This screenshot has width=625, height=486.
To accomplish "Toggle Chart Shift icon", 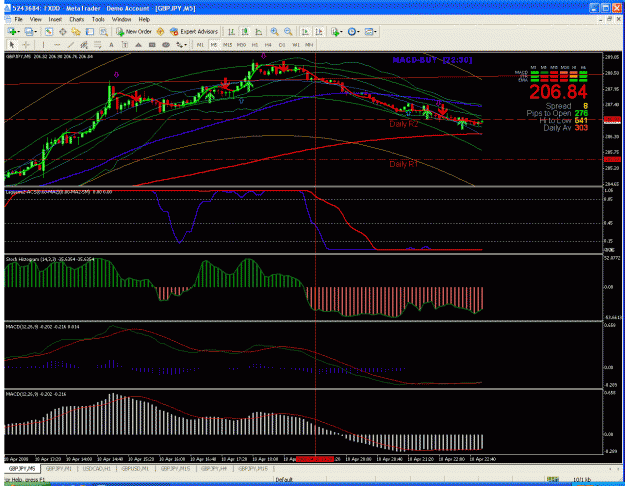I will tap(319, 31).
